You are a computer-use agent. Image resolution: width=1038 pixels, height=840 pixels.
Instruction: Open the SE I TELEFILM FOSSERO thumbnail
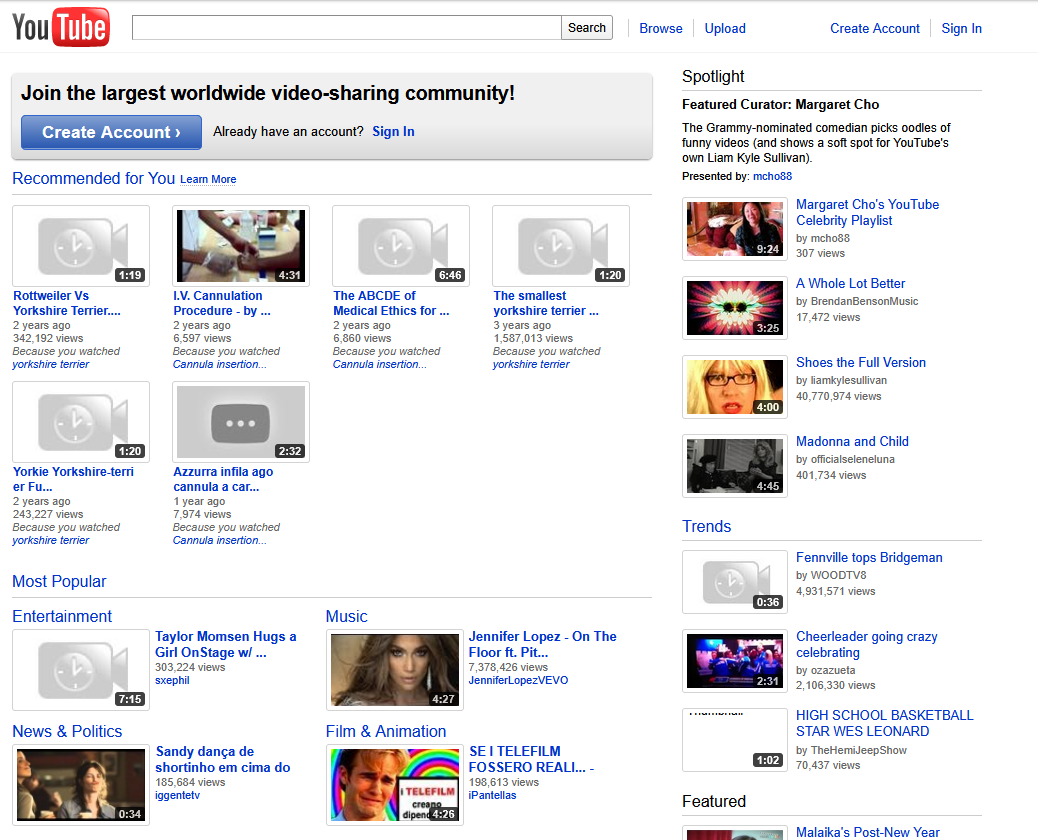(394, 785)
